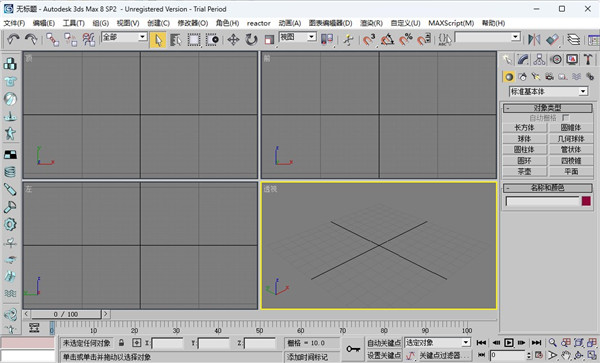Click the 圆柱体 cylinder button

(x=524, y=150)
